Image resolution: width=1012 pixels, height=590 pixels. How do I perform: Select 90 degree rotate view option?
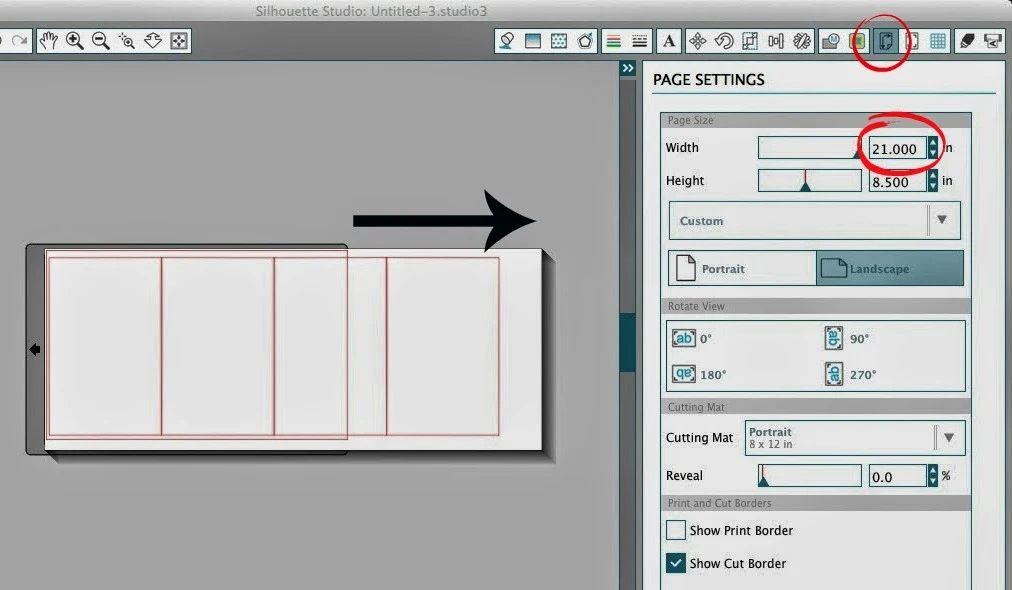tap(832, 338)
